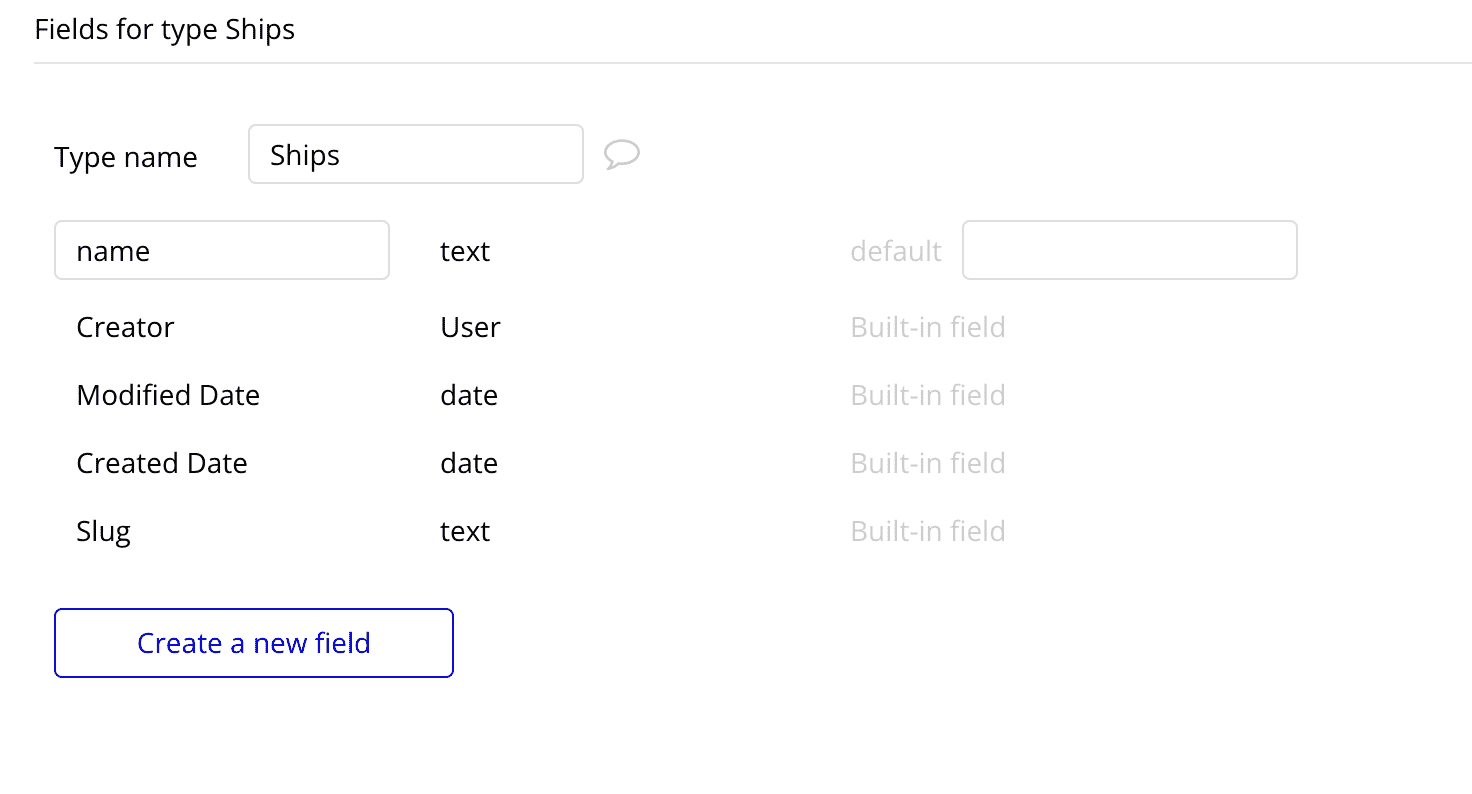The width and height of the screenshot is (1472, 794).
Task: Click the Built-in field note for Slug
Action: click(928, 531)
